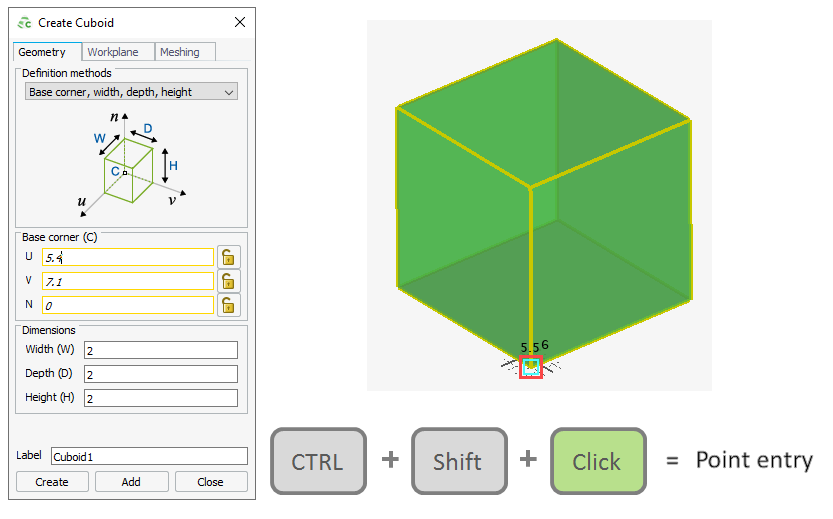Switch to the Meshing tab
833x519 pixels.
[x=185, y=52]
